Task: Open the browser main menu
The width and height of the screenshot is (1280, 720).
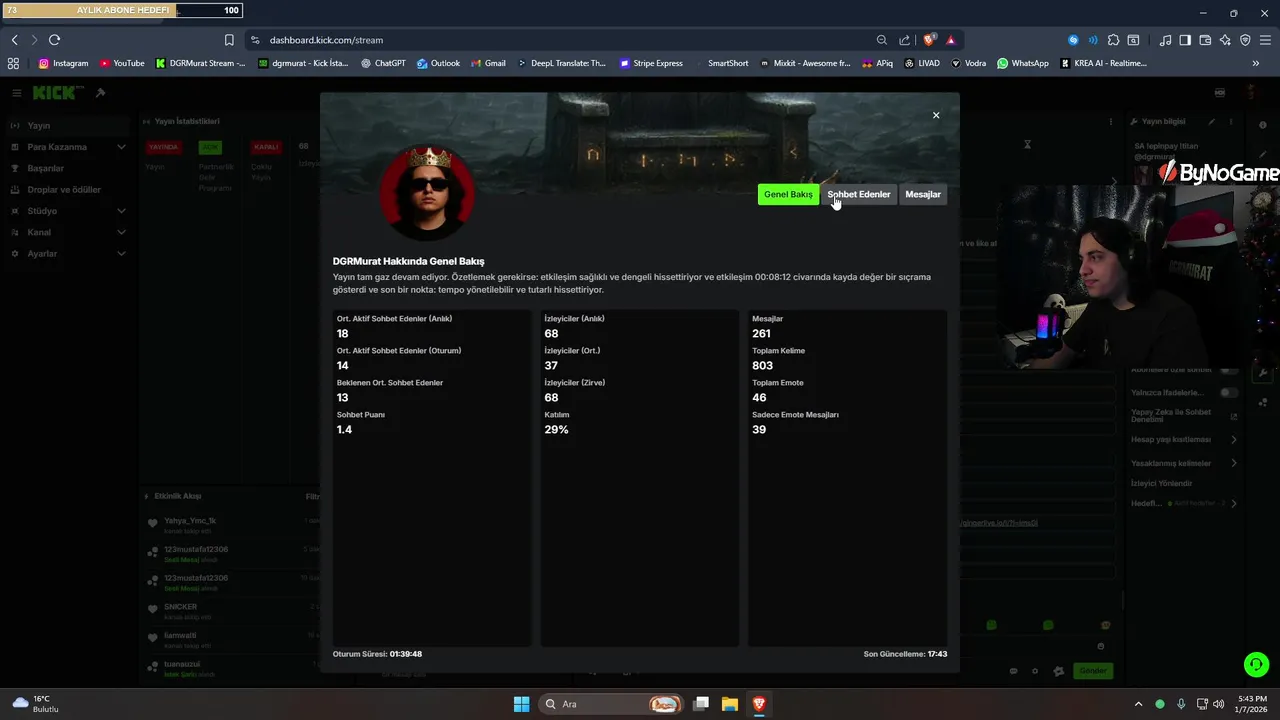Action: coord(1265,40)
